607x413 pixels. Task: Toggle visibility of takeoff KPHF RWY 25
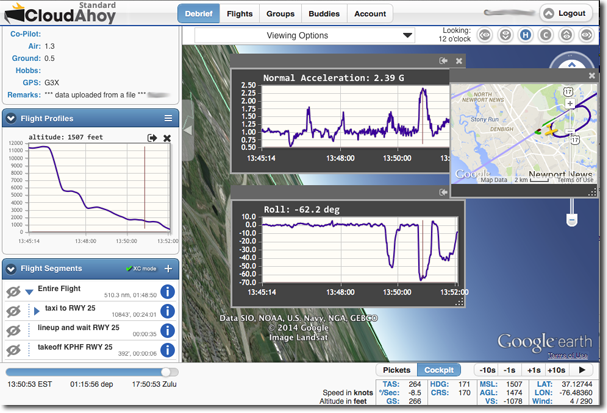[14, 350]
